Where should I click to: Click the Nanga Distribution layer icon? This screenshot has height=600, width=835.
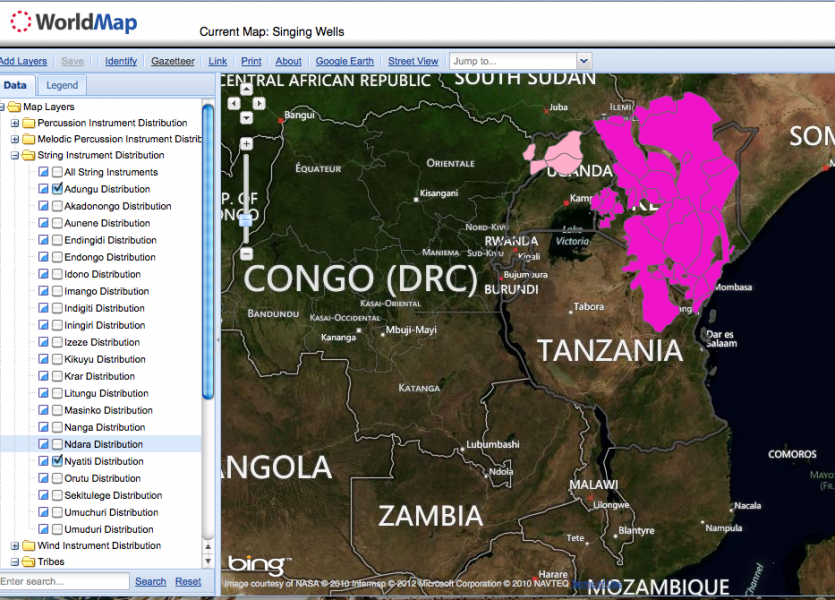44,428
